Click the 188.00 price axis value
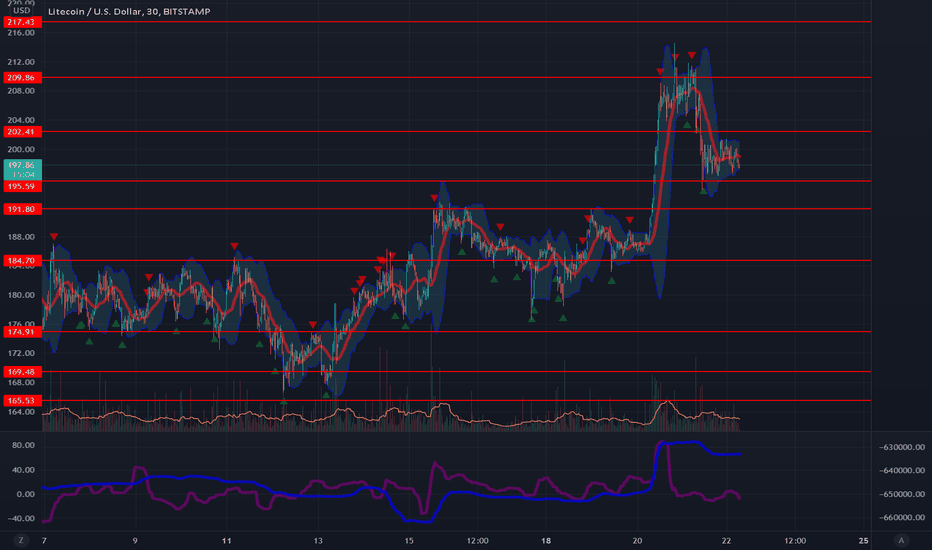The image size is (932, 550). point(21,237)
